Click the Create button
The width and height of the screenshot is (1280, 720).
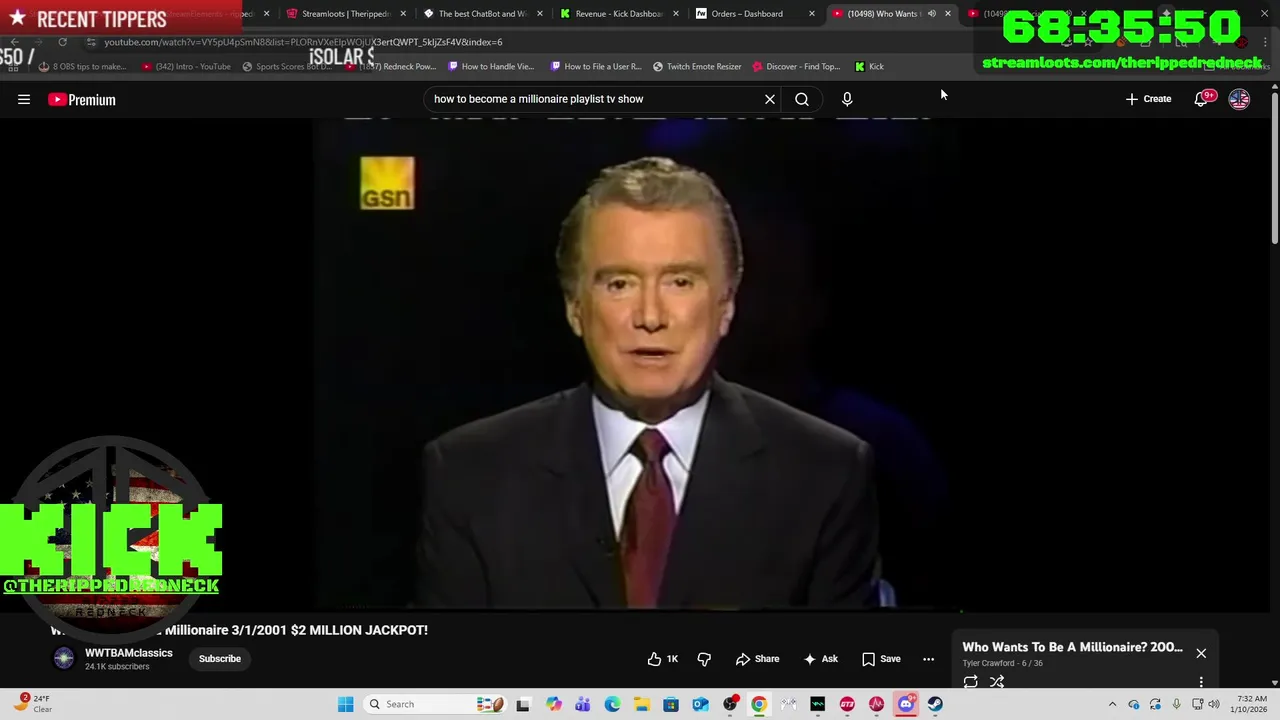[x=1148, y=99]
